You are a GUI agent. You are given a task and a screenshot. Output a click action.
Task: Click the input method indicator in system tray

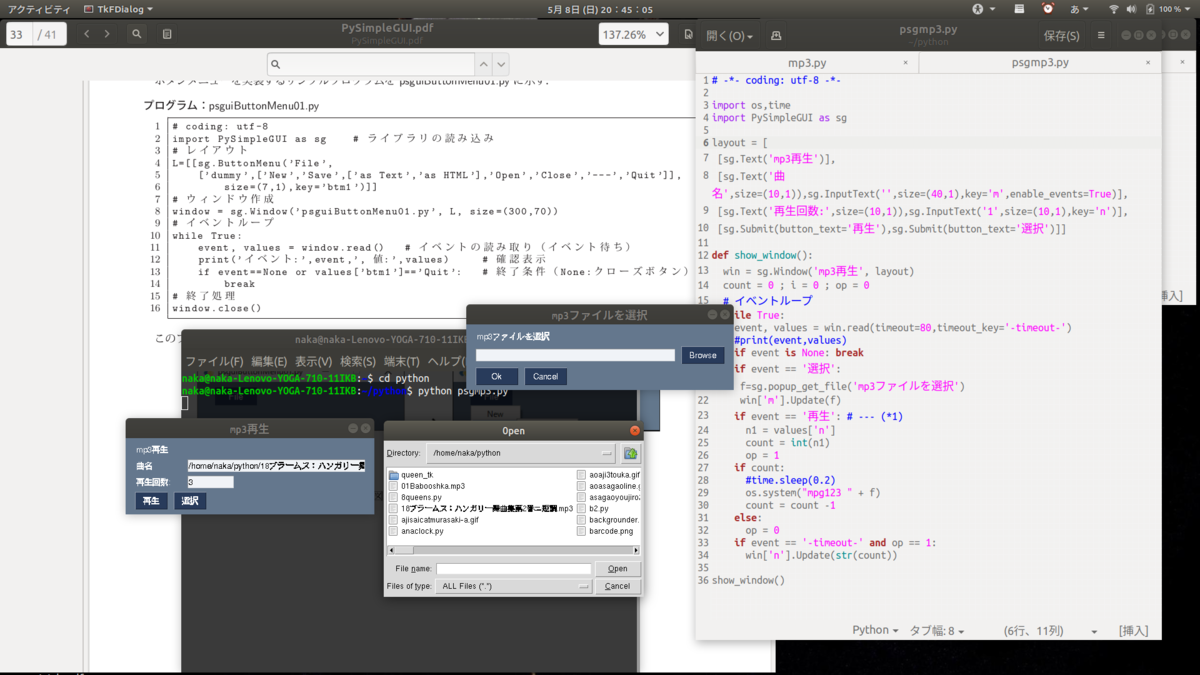1075,8
